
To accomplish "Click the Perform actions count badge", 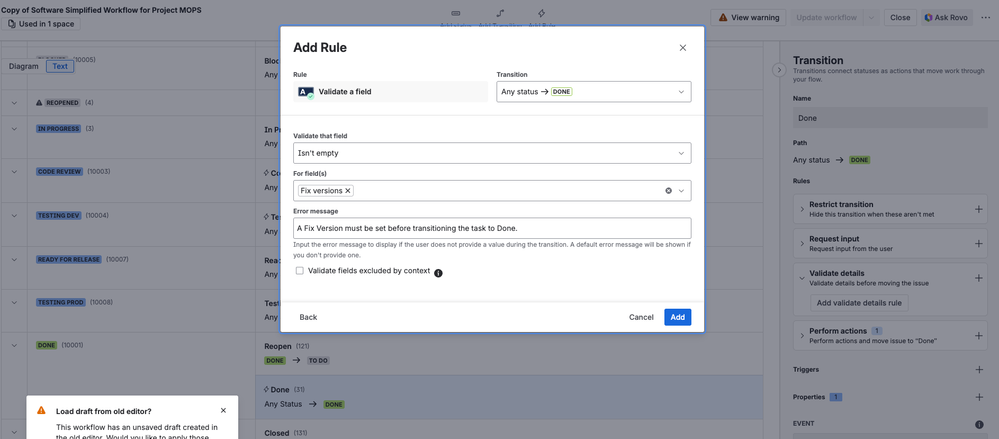I will tap(877, 331).
